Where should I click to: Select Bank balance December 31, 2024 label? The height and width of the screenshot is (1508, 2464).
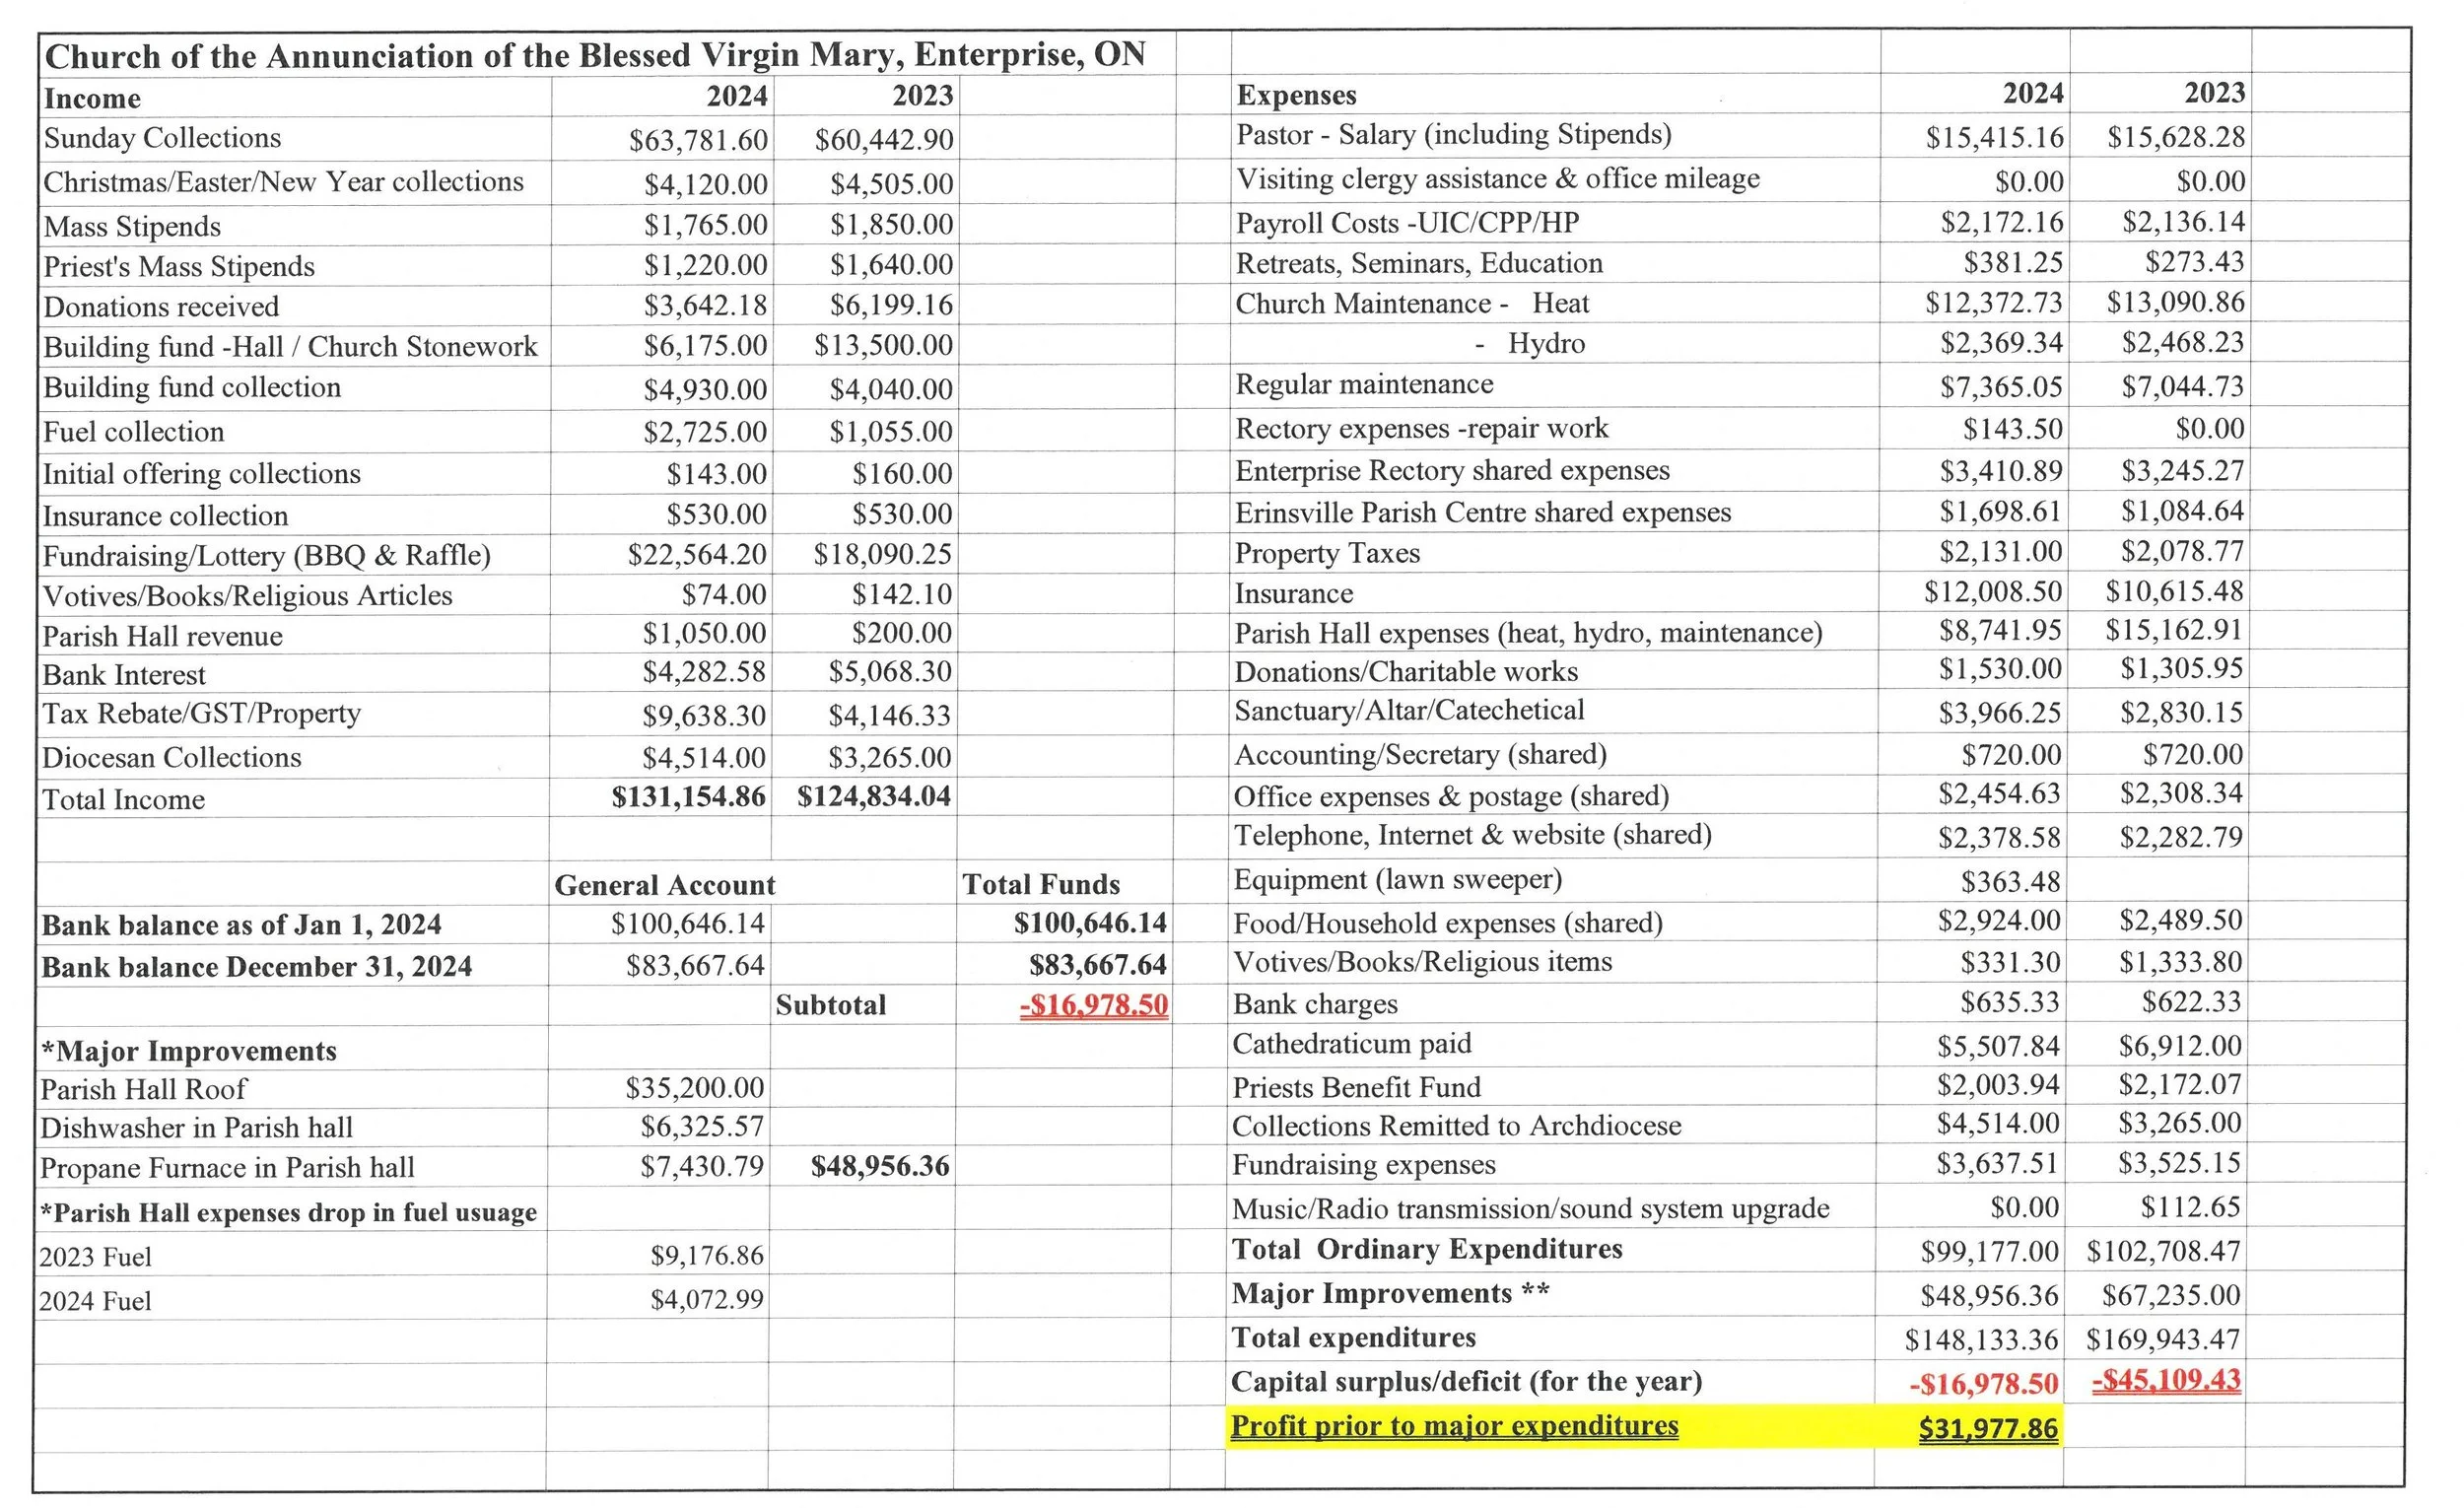(256, 967)
